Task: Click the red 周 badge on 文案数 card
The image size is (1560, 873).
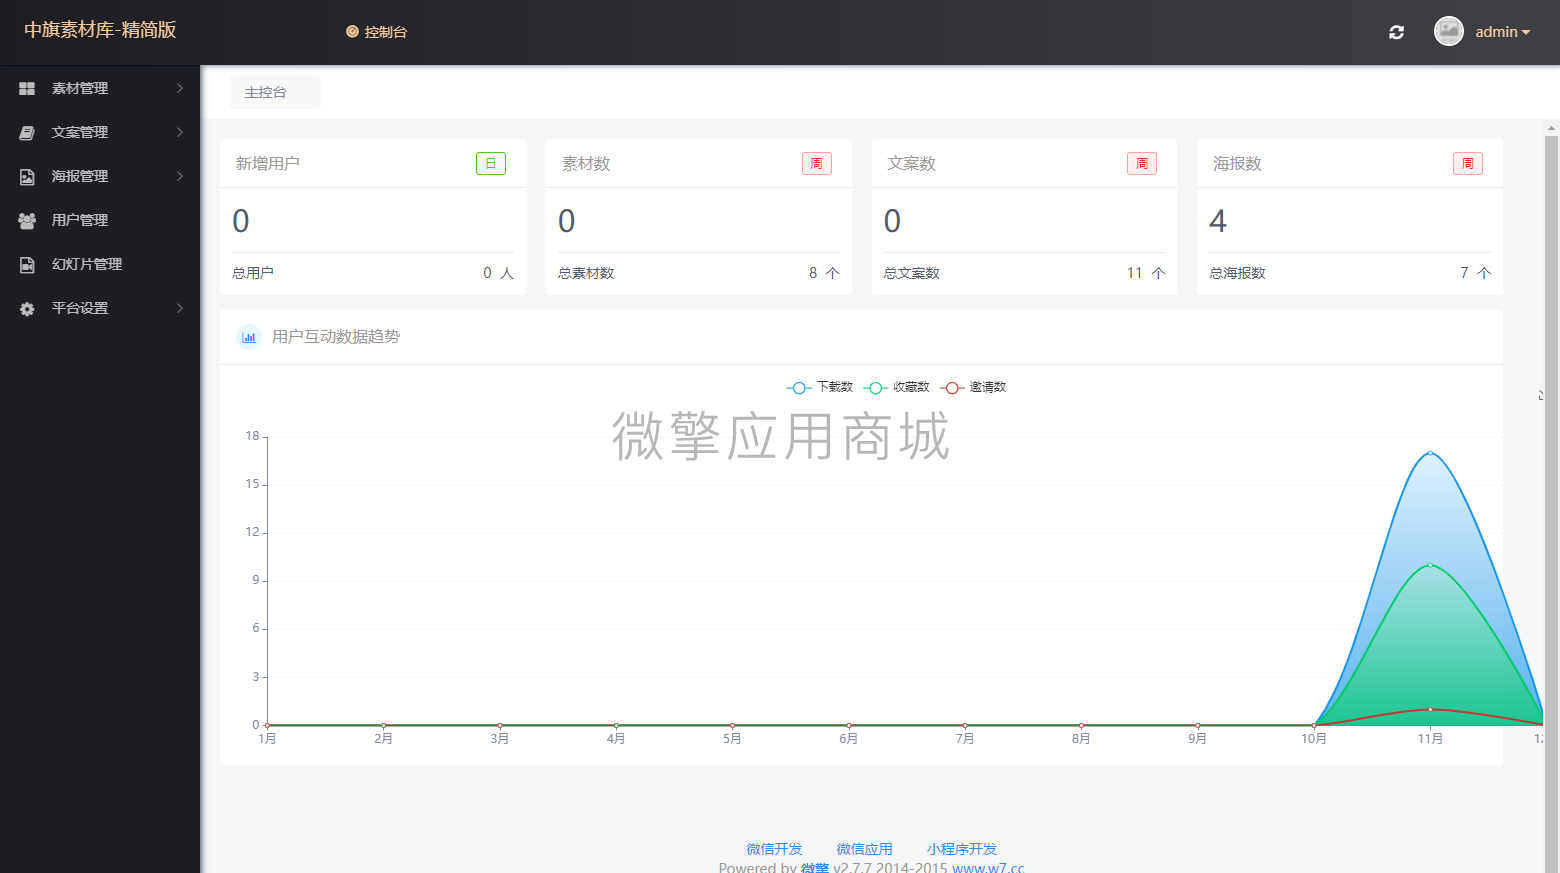Action: [x=1142, y=163]
